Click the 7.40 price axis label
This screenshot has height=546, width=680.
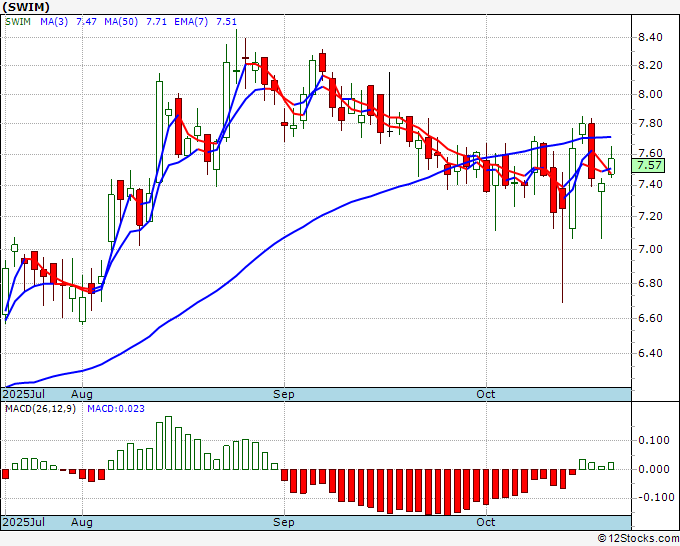650,185
